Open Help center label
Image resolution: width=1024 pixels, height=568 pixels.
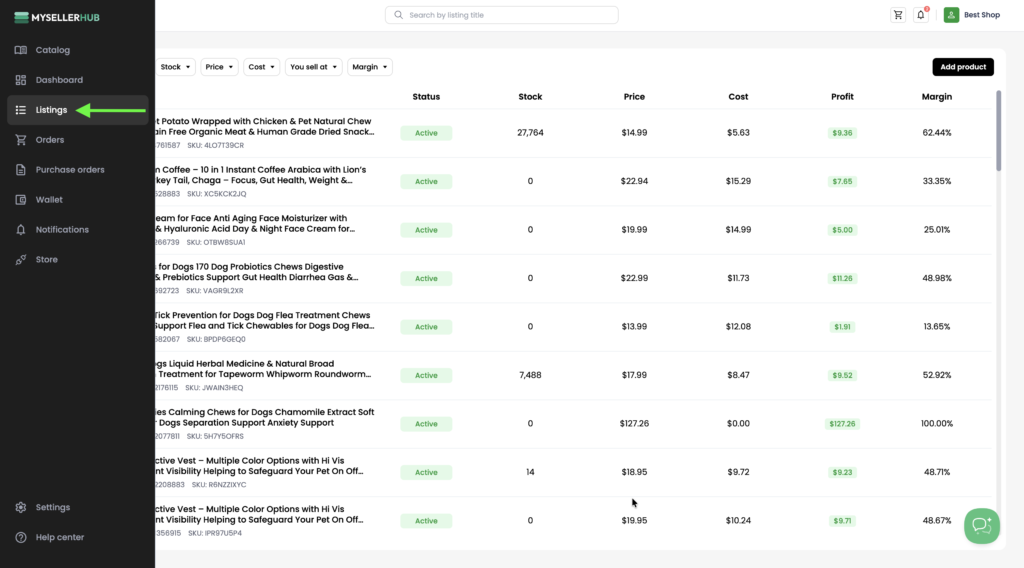point(60,537)
